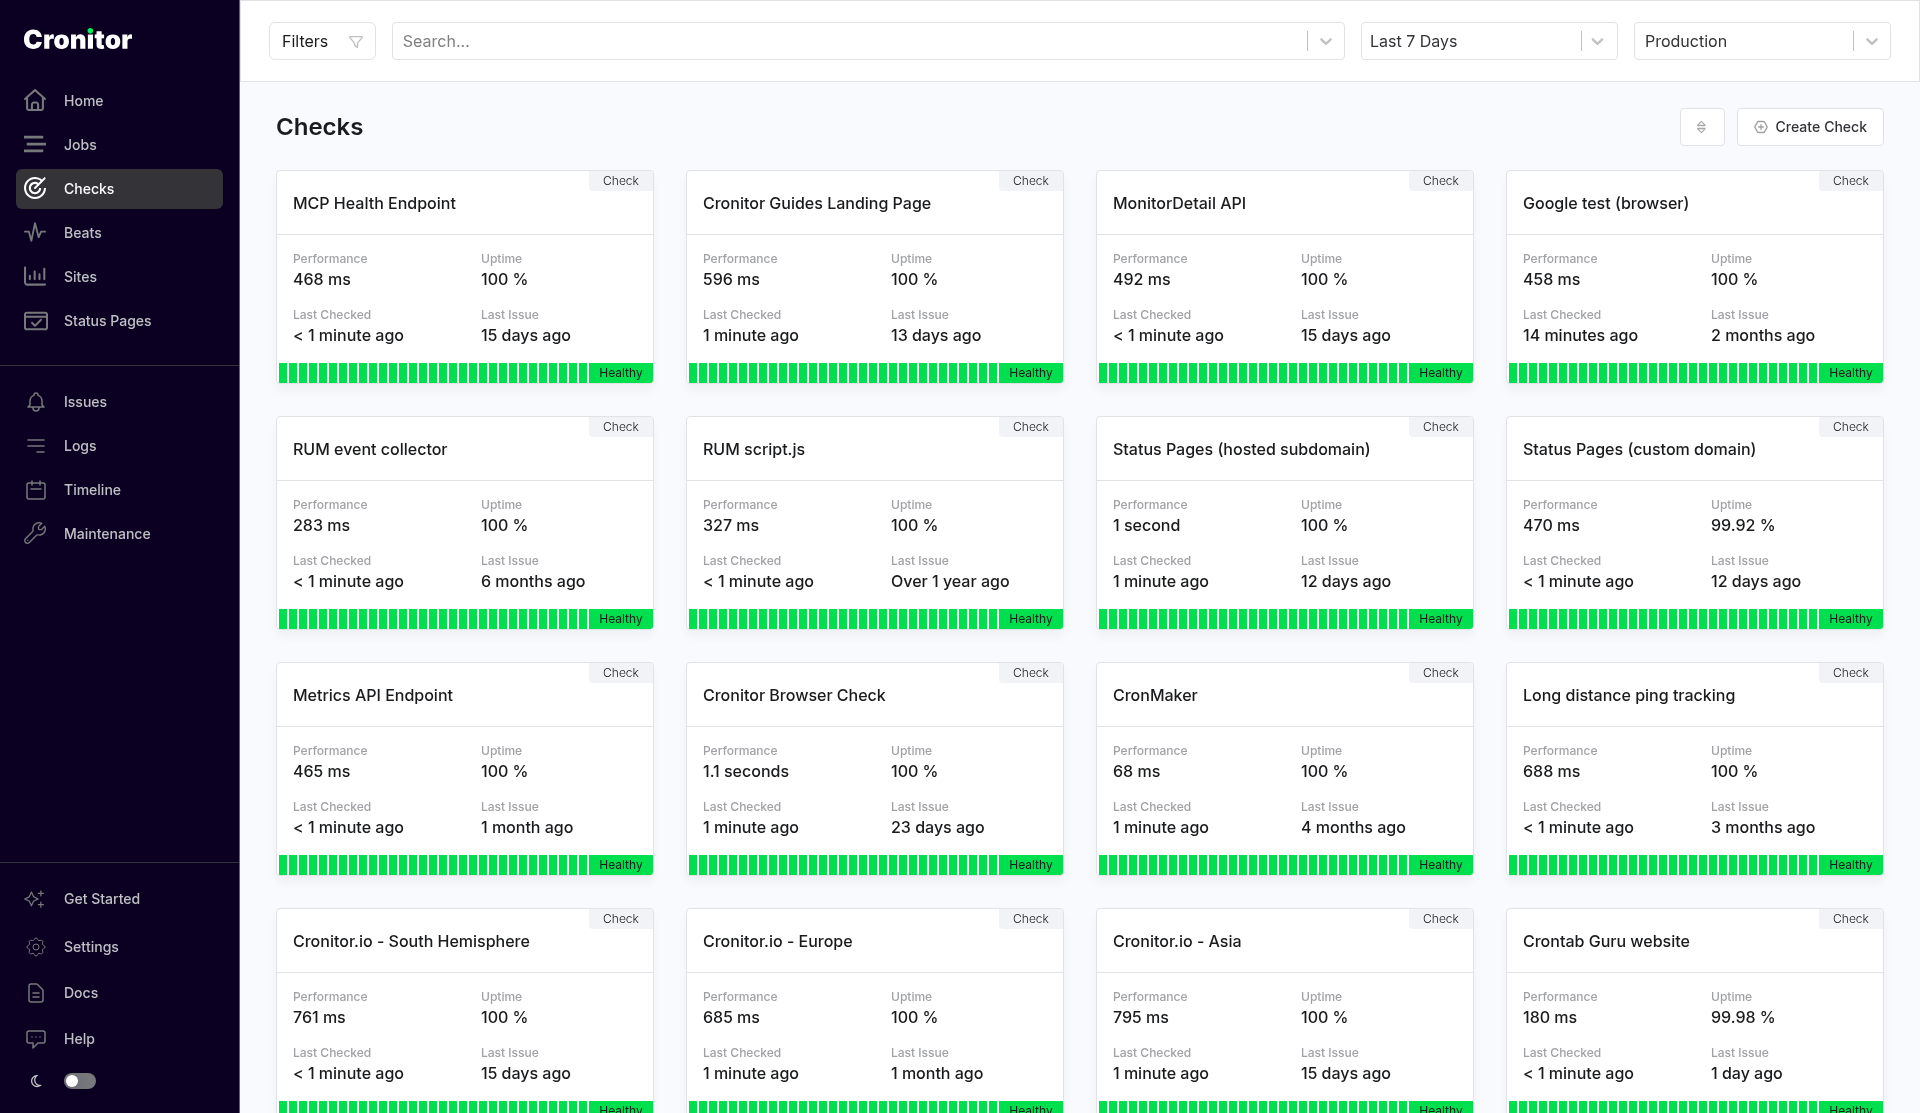
Task: Click the Filters funnel icon
Action: tap(356, 41)
